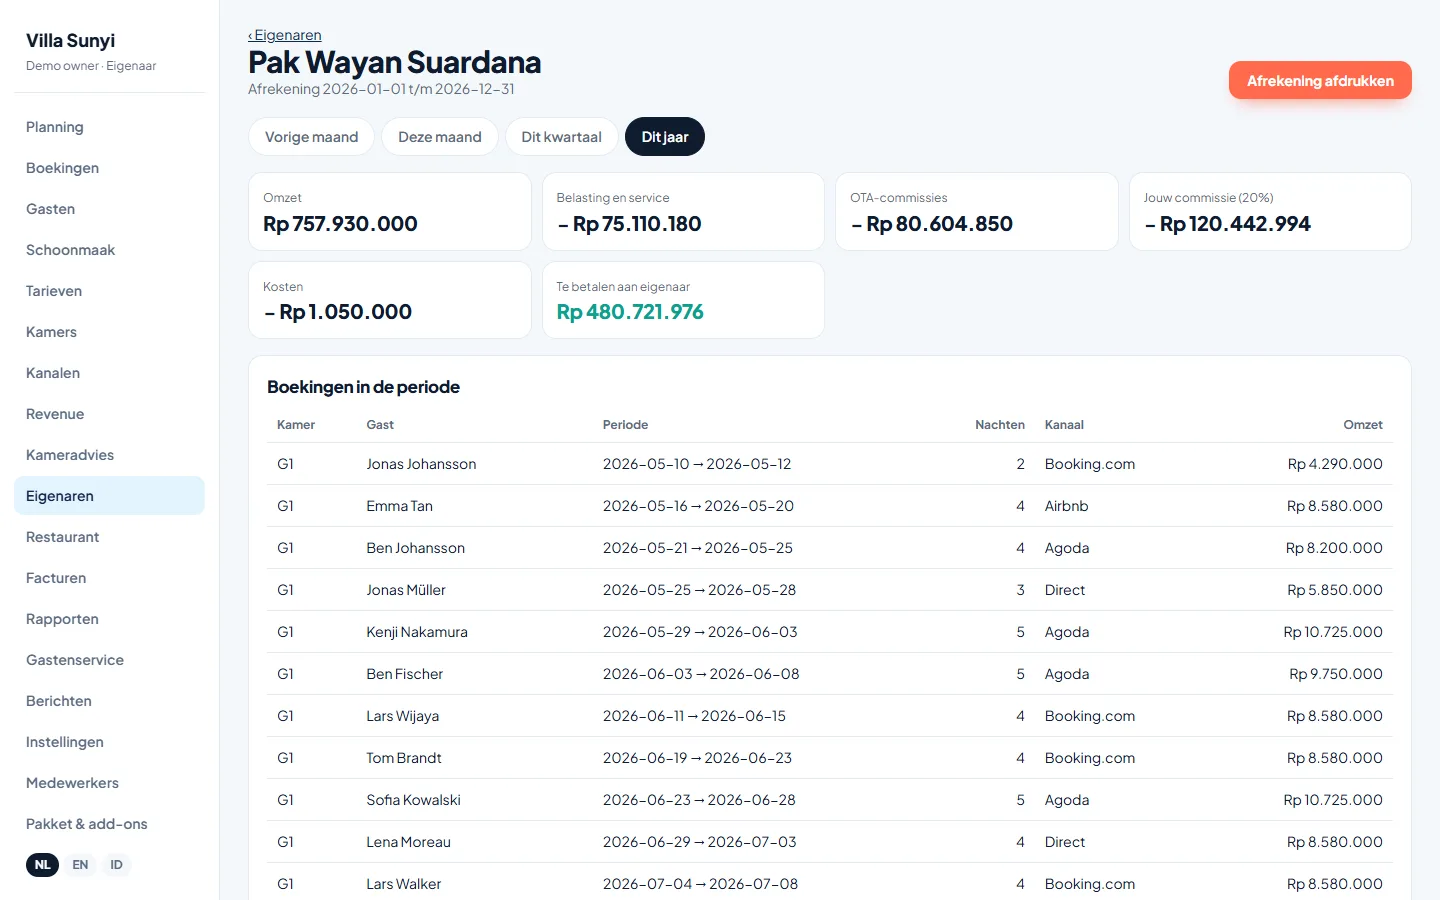Switch language to ID
This screenshot has height=900, width=1440.
click(116, 865)
